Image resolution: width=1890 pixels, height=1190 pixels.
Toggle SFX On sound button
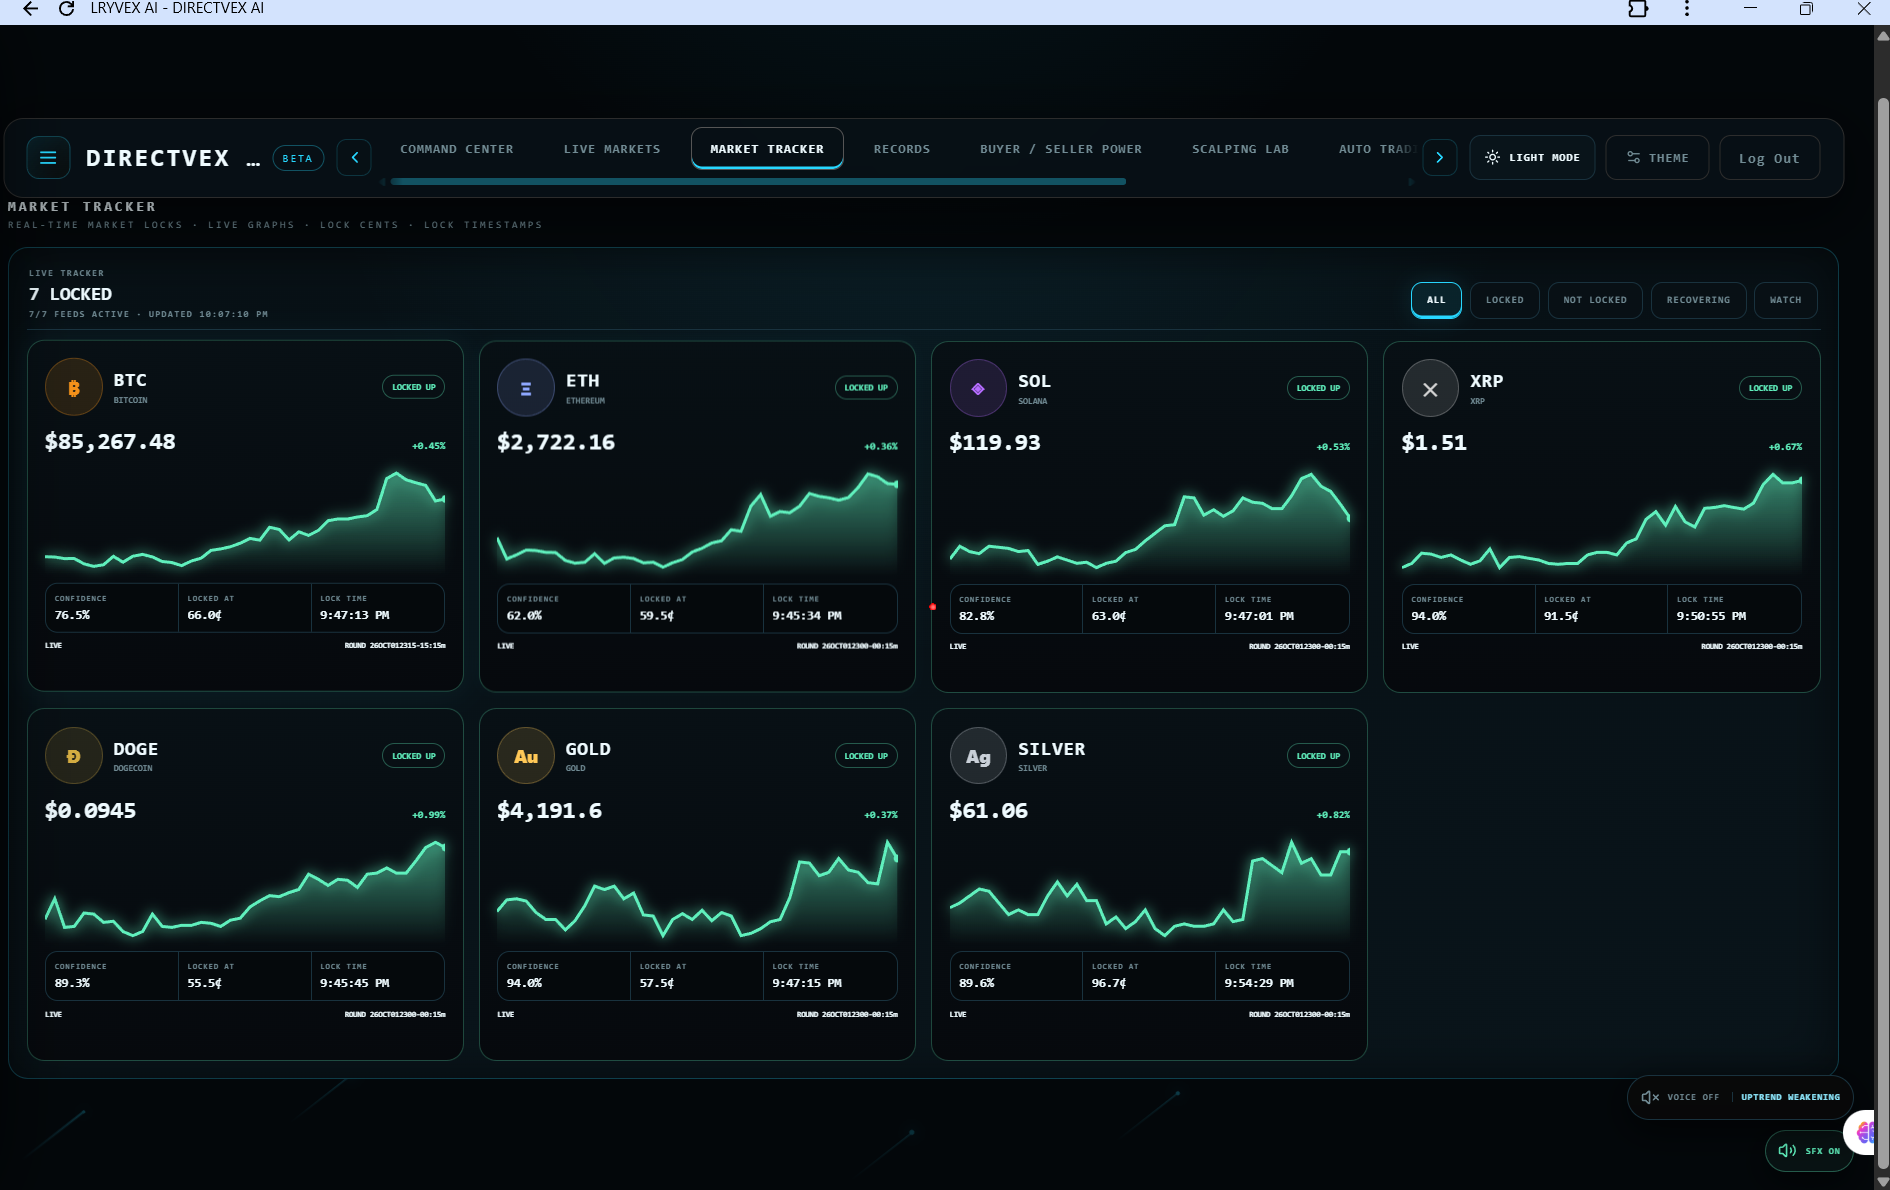[1809, 1151]
